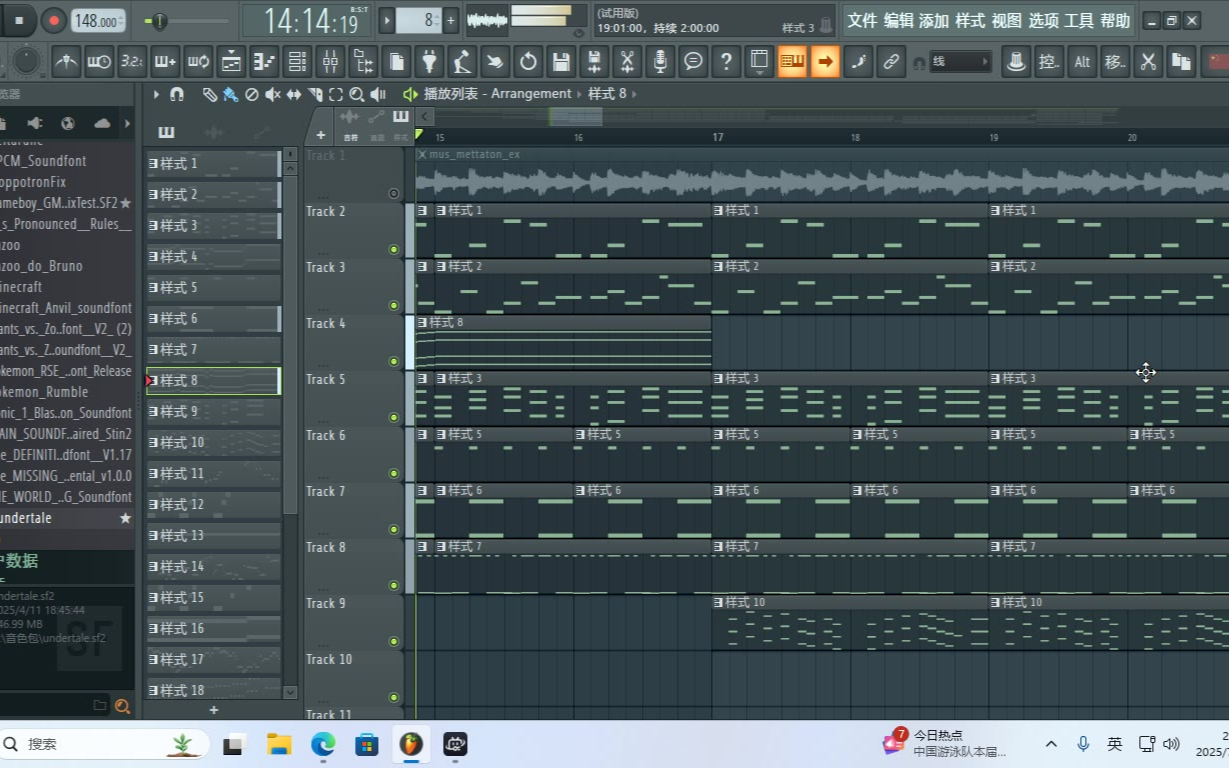Open Microsoft Edge from the taskbar

(x=323, y=744)
